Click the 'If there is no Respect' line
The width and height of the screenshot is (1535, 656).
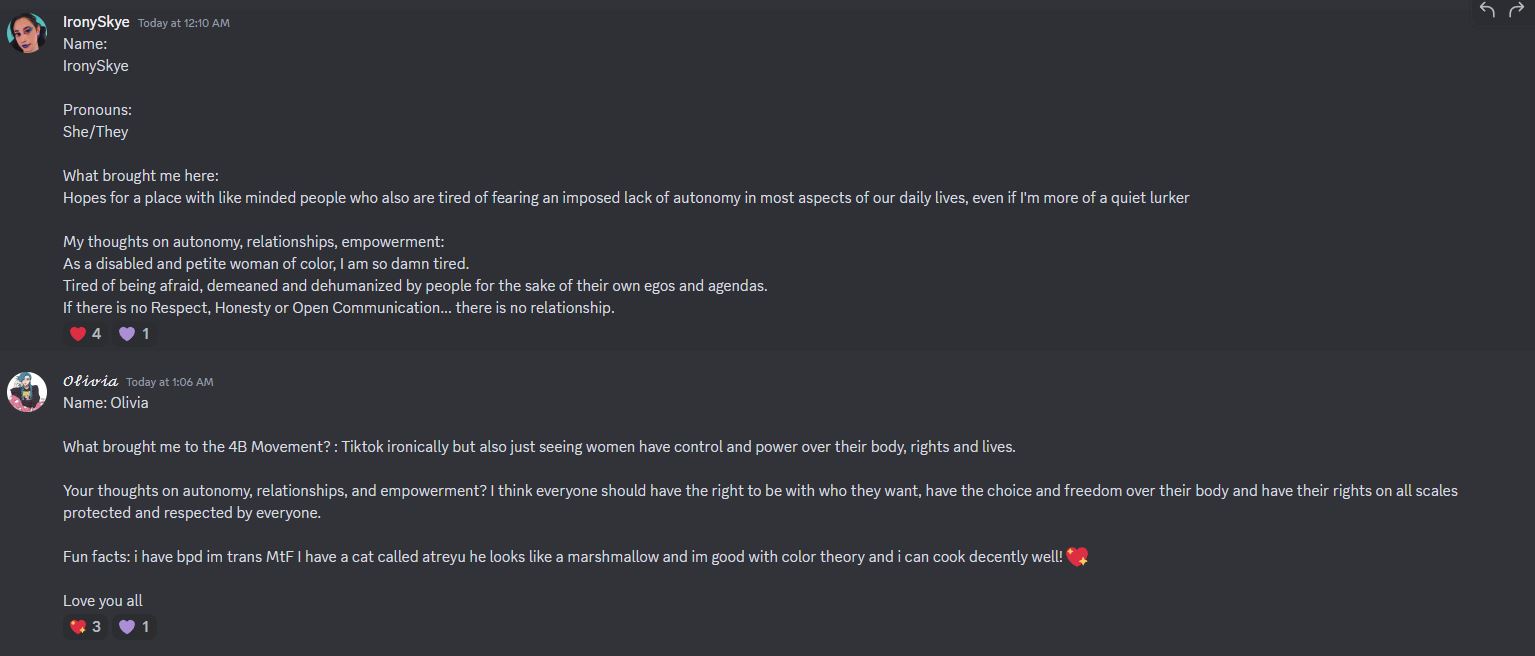(338, 308)
